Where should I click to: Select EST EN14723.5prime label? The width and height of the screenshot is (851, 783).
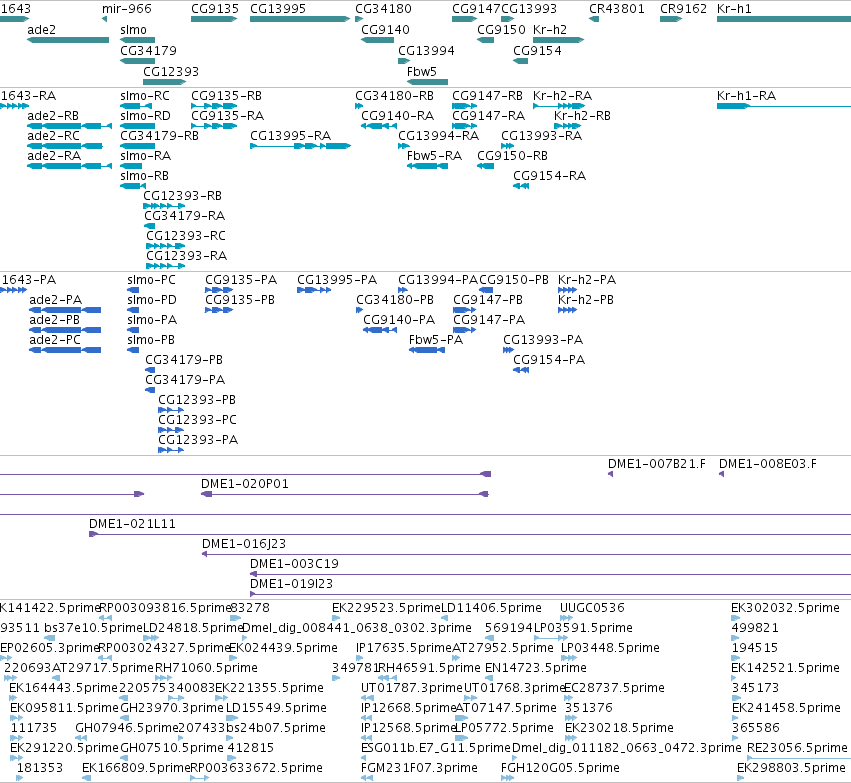click(x=536, y=667)
